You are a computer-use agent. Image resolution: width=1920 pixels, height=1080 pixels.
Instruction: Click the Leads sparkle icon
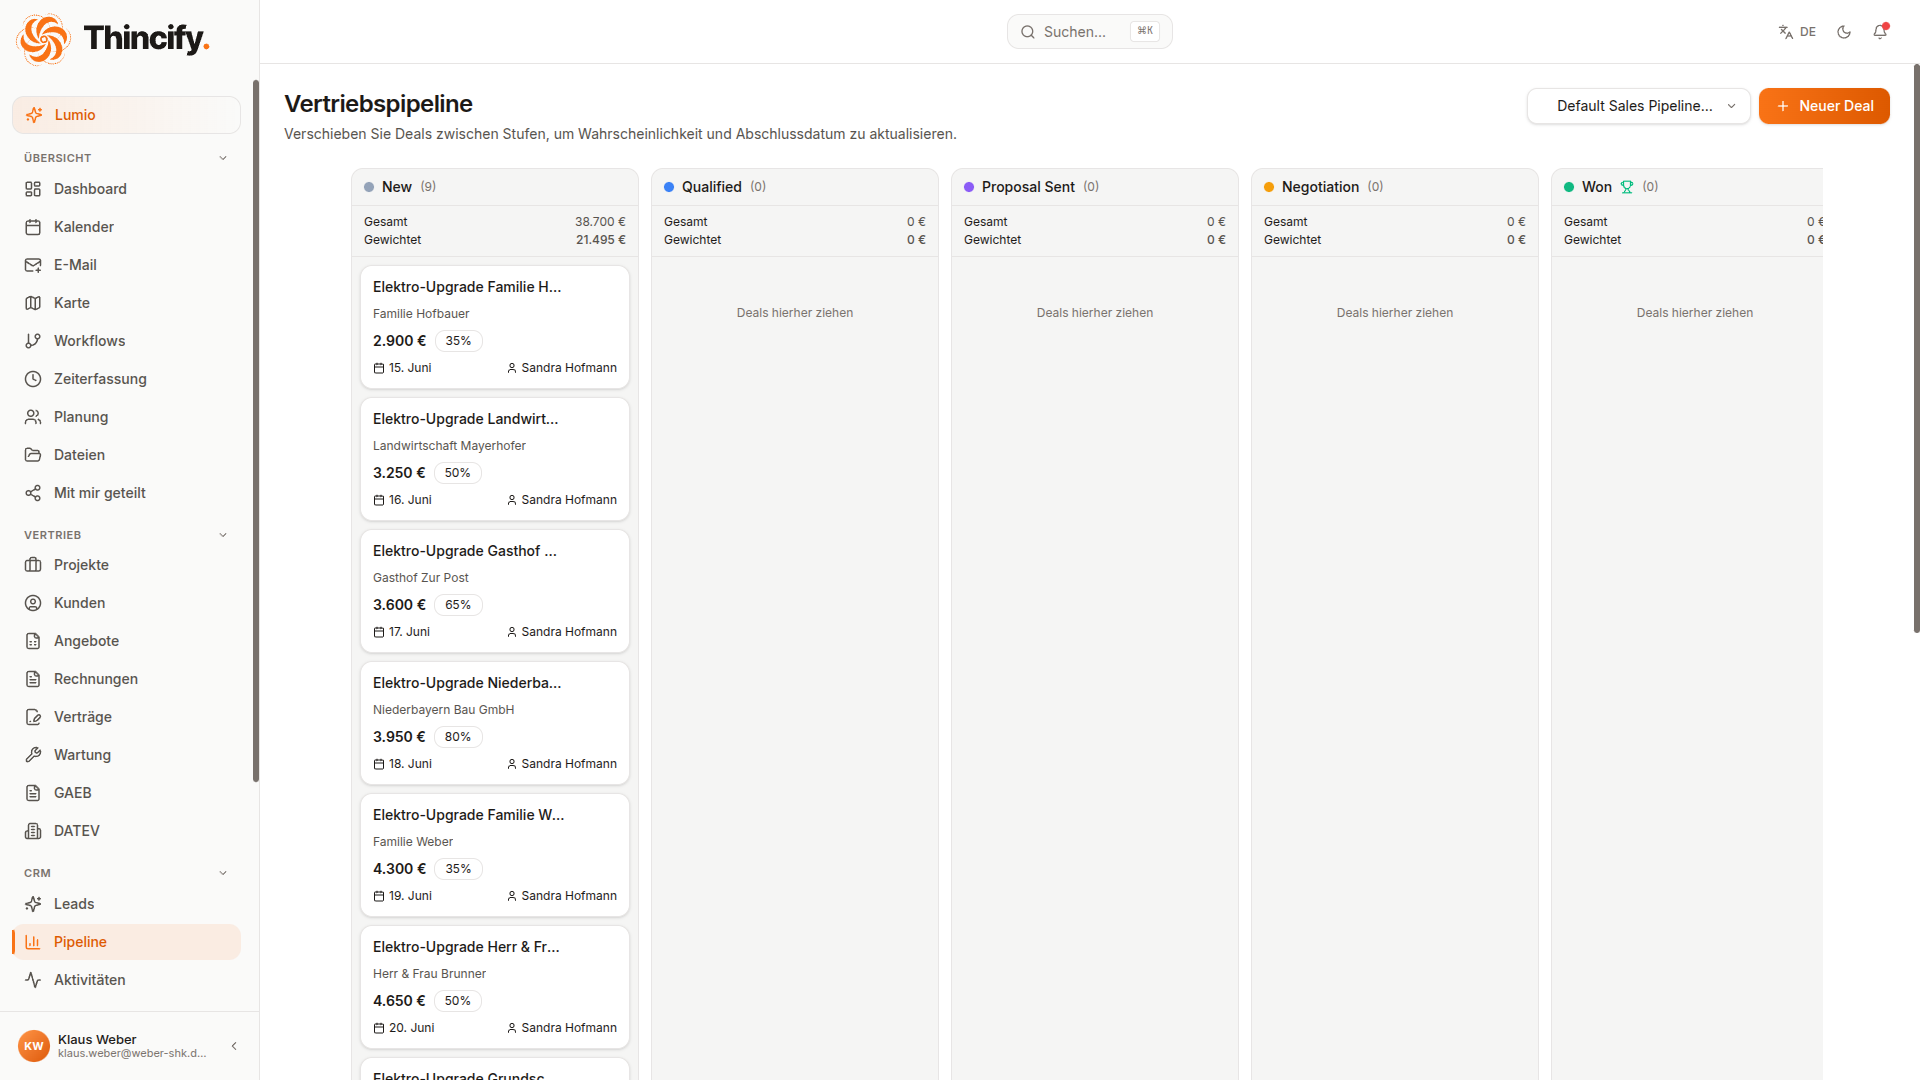pyautogui.click(x=33, y=904)
